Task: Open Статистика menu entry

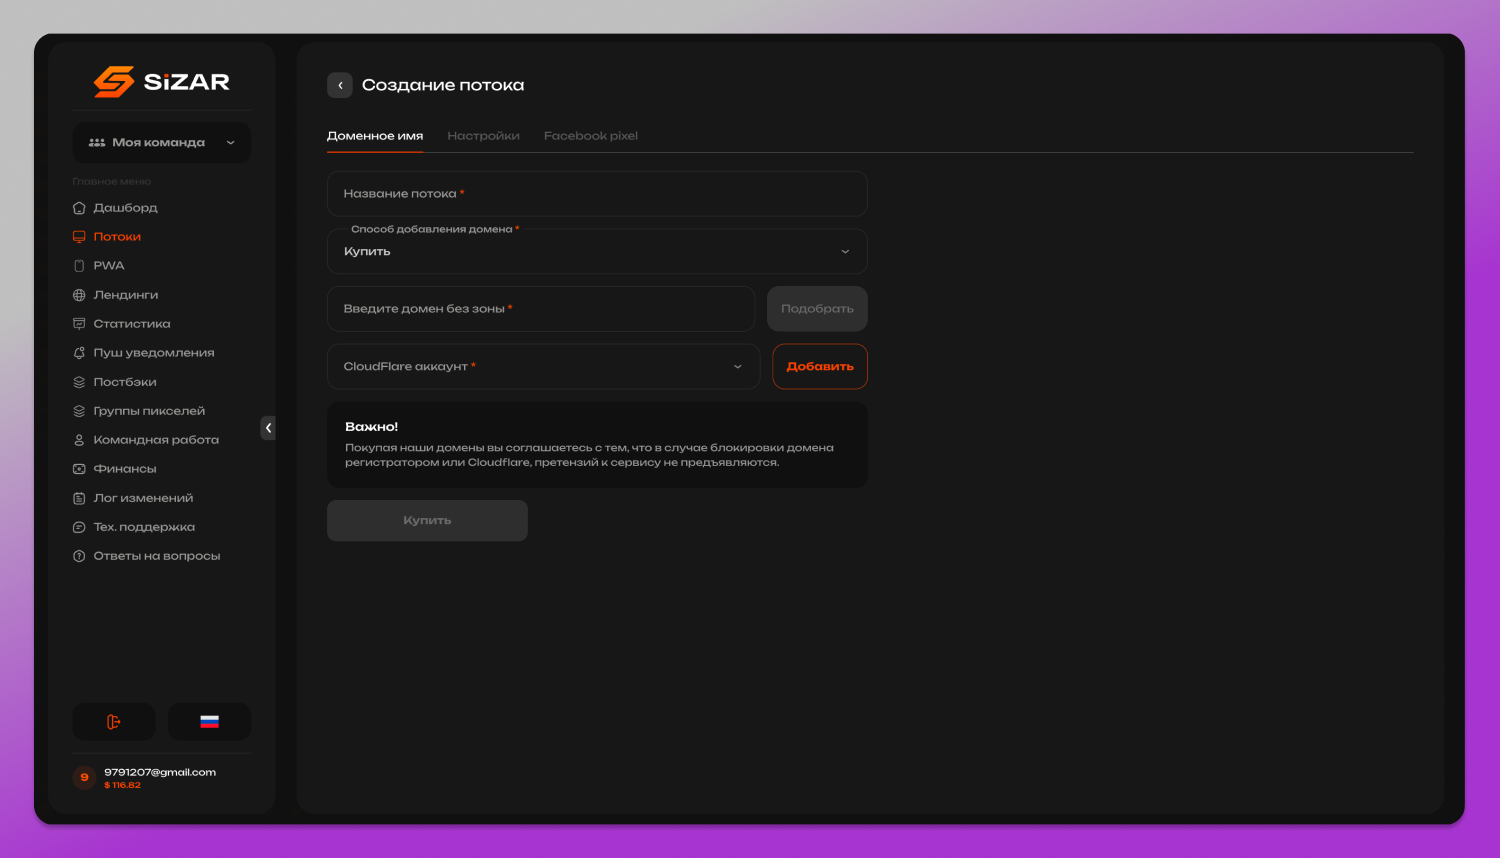Action: tap(132, 324)
